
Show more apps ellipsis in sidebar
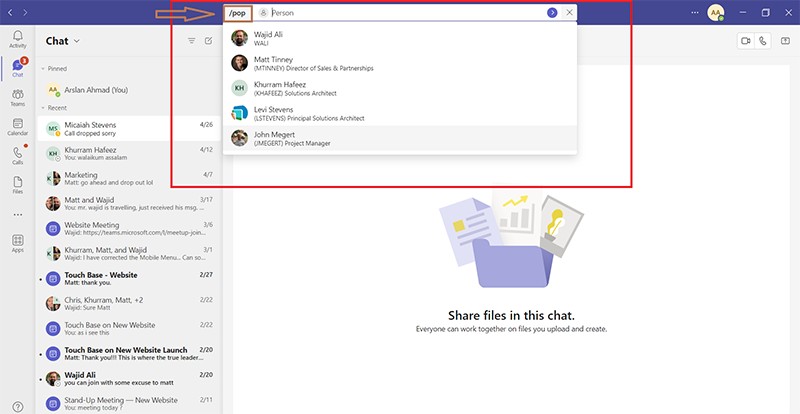click(x=18, y=215)
